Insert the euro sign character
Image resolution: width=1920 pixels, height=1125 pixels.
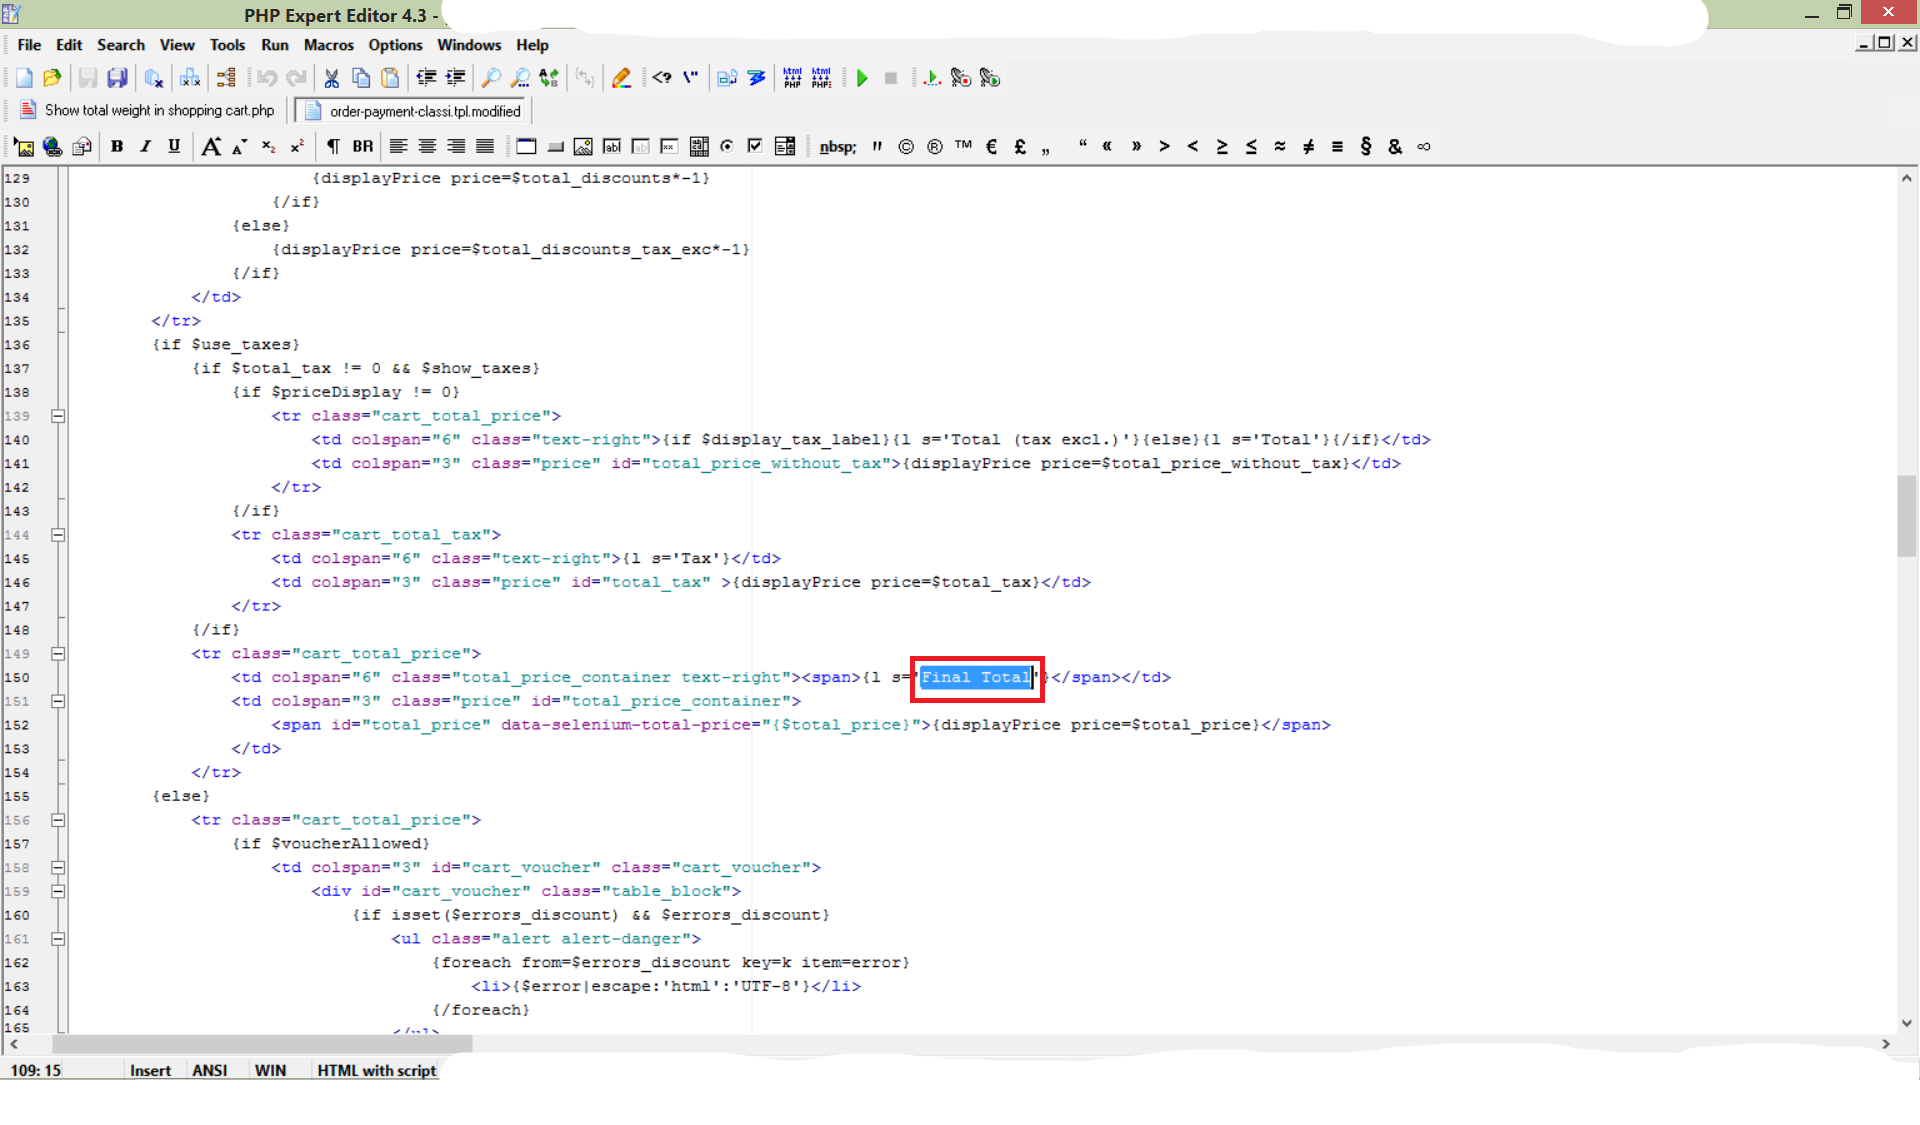[x=991, y=146]
